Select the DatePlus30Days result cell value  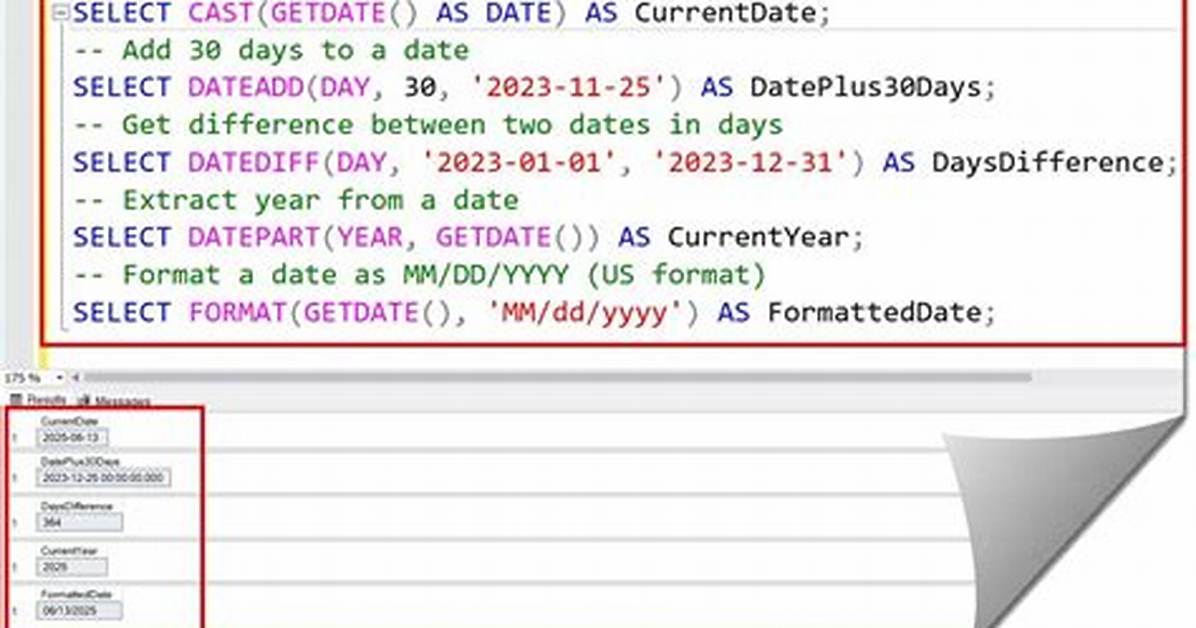[x=104, y=478]
